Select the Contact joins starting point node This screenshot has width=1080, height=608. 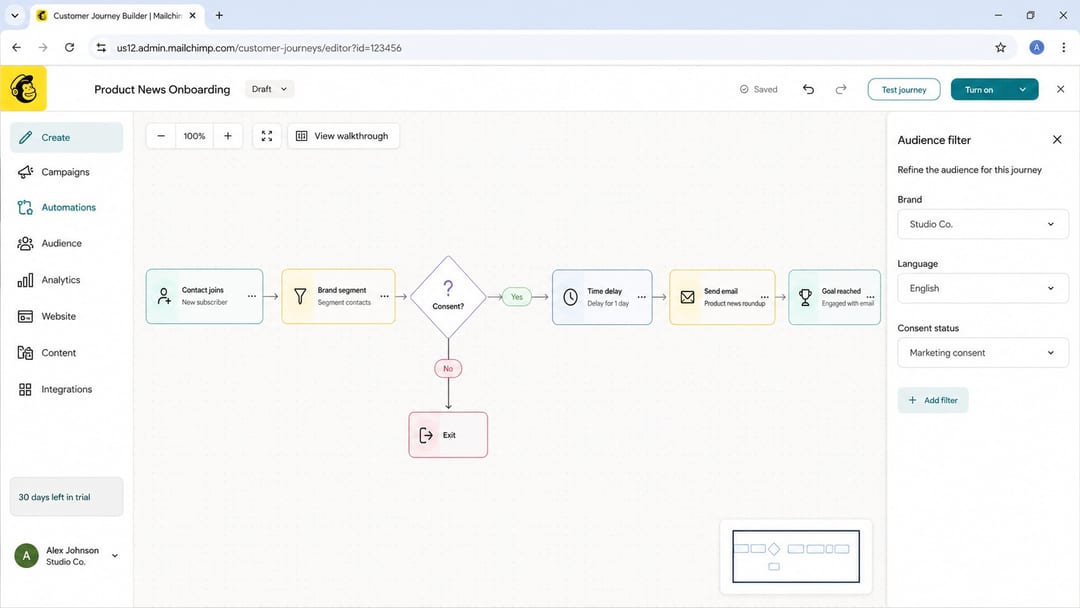click(204, 296)
